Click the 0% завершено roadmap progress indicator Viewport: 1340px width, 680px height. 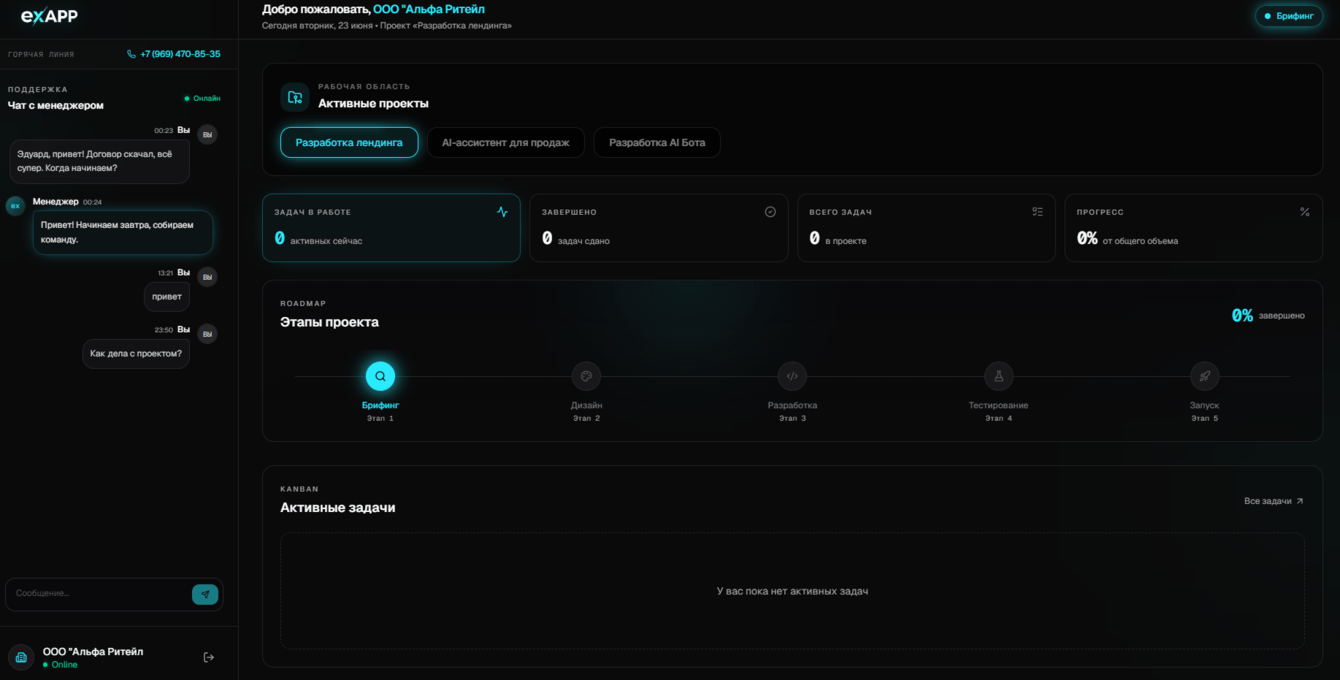(x=1267, y=315)
